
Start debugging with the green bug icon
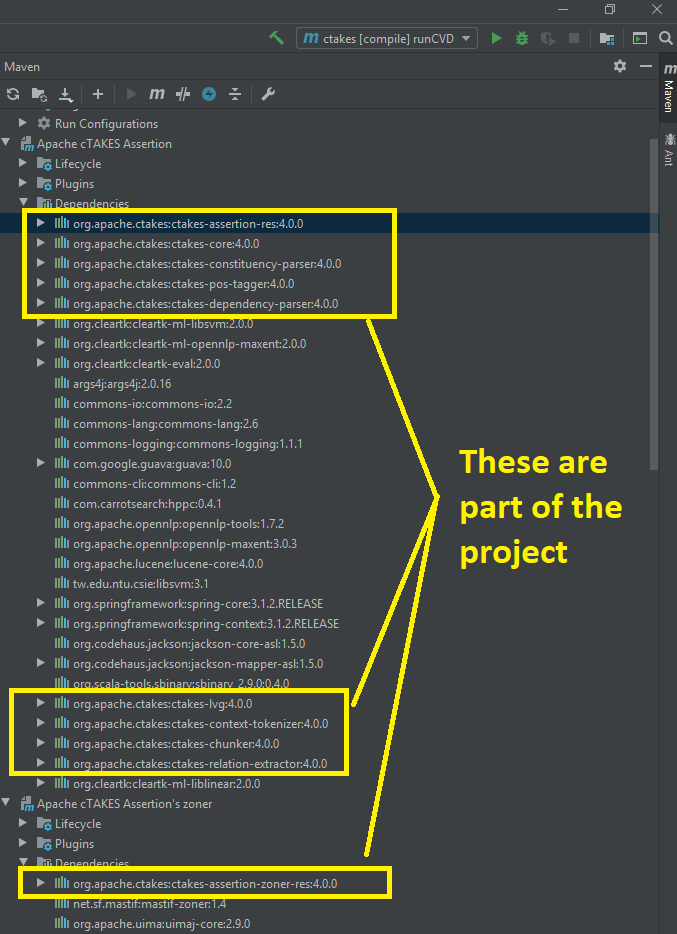522,39
